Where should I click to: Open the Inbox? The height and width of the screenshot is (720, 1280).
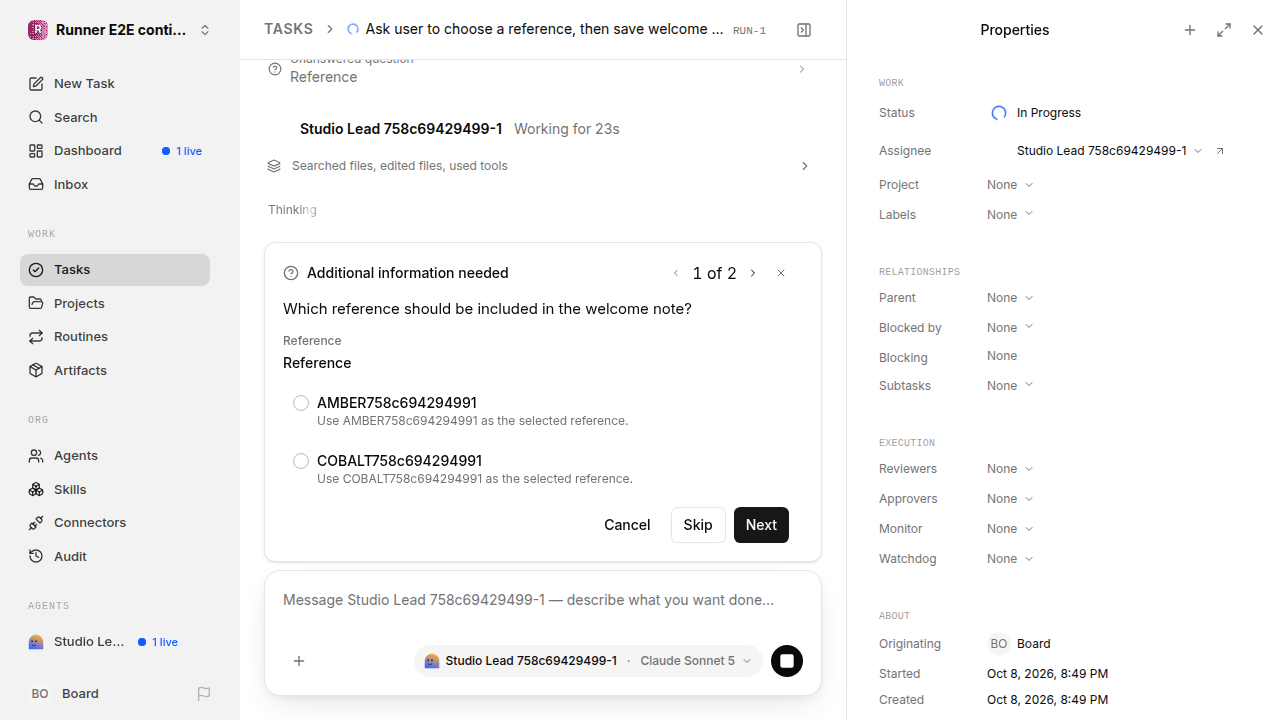[x=115, y=185]
